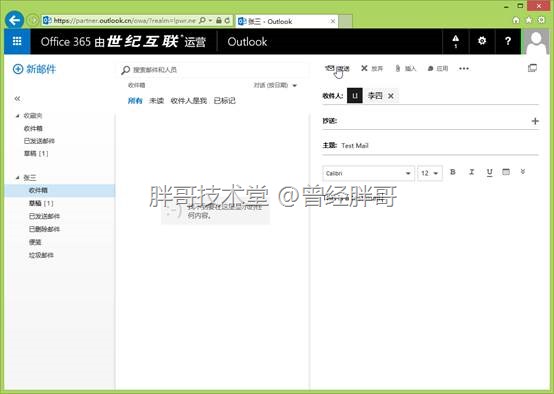Pop out the compose window
Image resolution: width=554 pixels, height=394 pixels.
coord(532,68)
